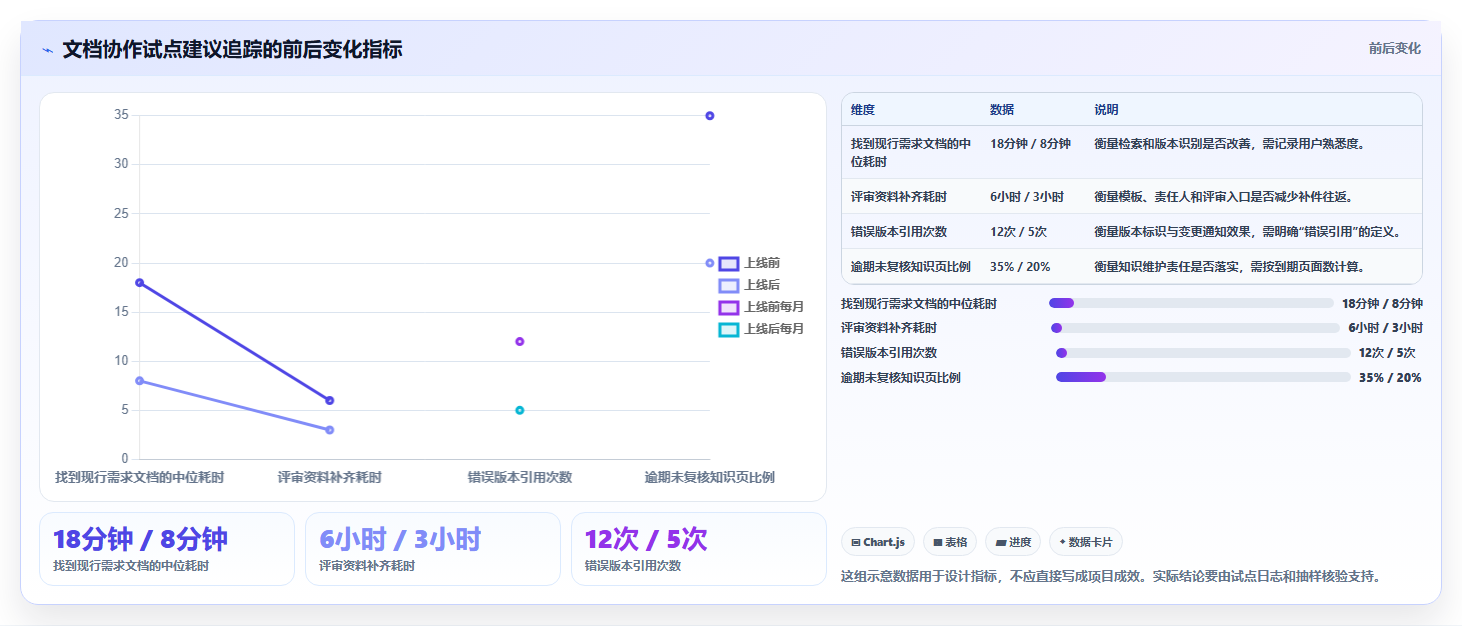Click the purple point at 错误版本引用次数
Image resolution: width=1462 pixels, height=626 pixels.
click(520, 342)
